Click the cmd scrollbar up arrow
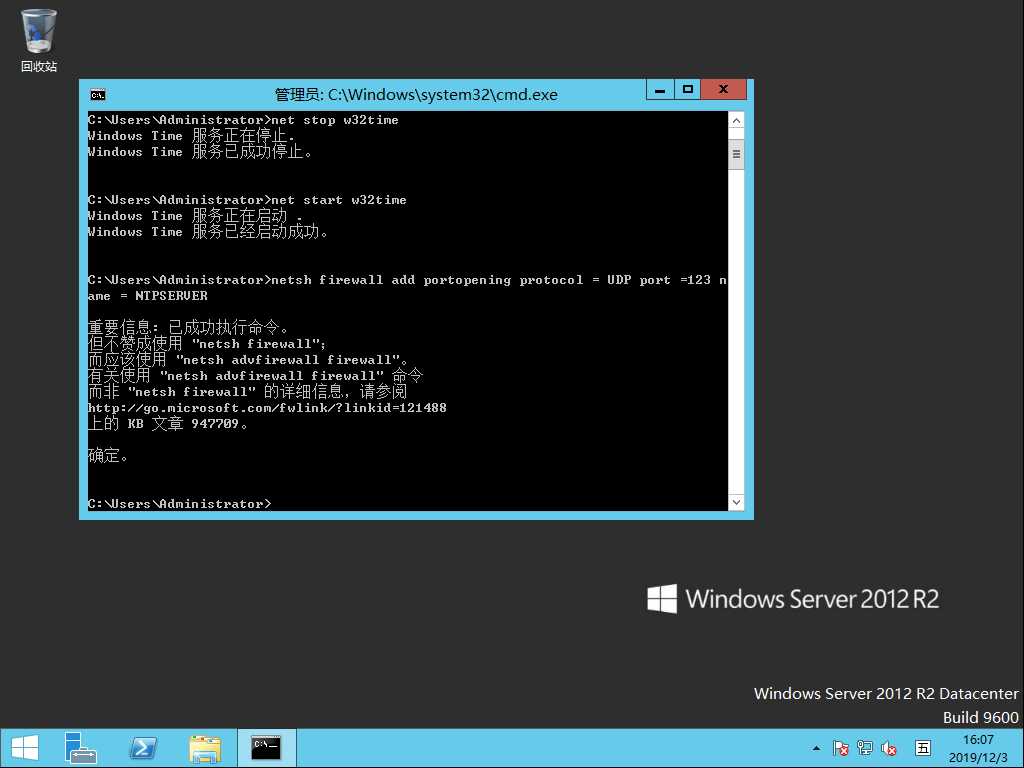This screenshot has width=1024, height=768. coord(736,120)
